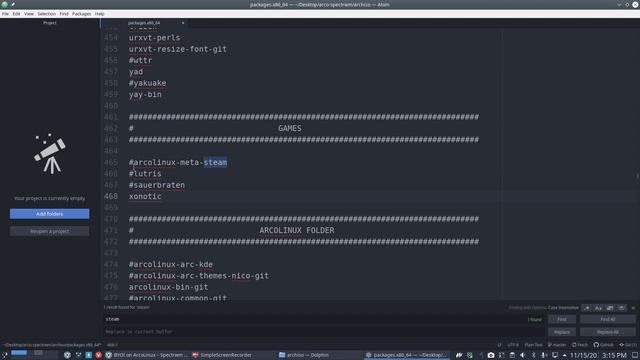Open the File menu
The height and width of the screenshot is (360, 640).
click(5, 14)
